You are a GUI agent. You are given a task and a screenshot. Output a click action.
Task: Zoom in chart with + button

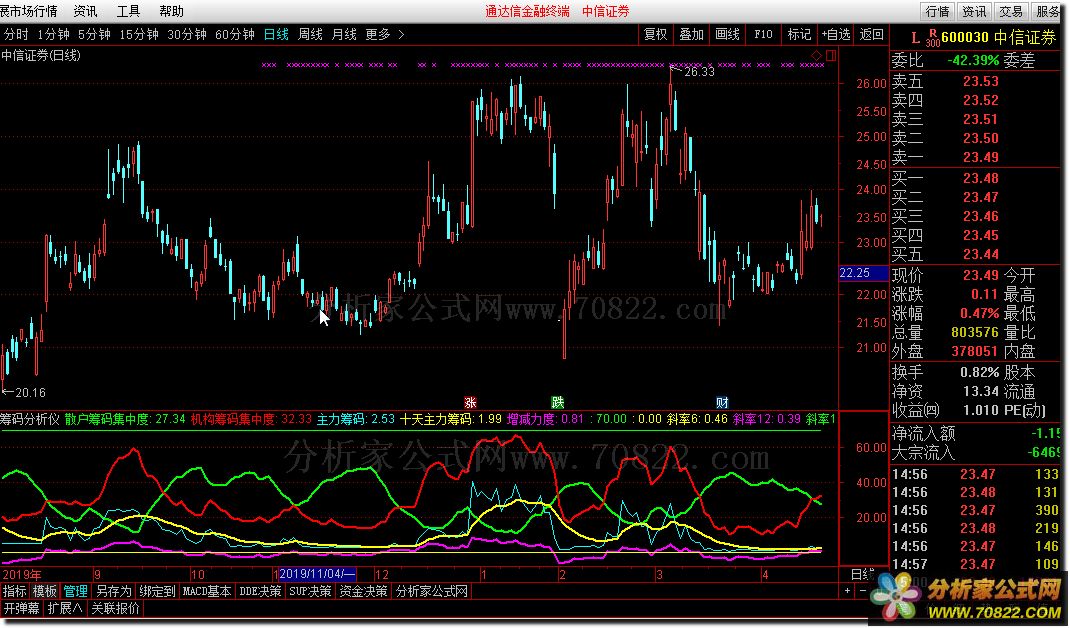848,590
